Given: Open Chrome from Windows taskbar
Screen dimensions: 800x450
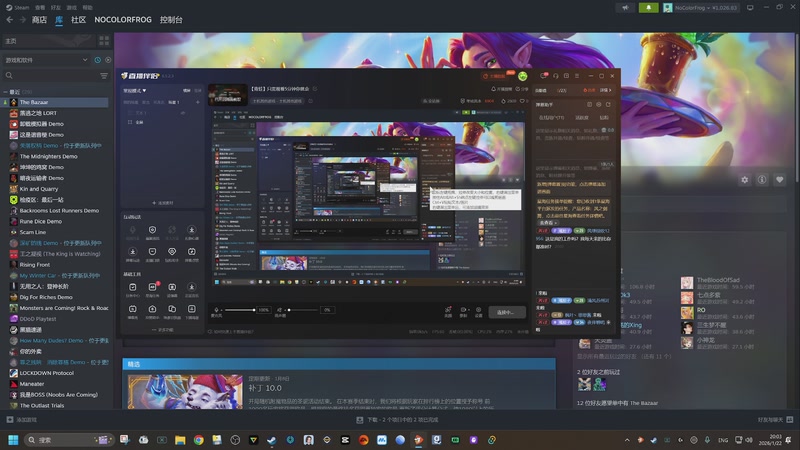Looking at the screenshot, I should tap(198, 440).
